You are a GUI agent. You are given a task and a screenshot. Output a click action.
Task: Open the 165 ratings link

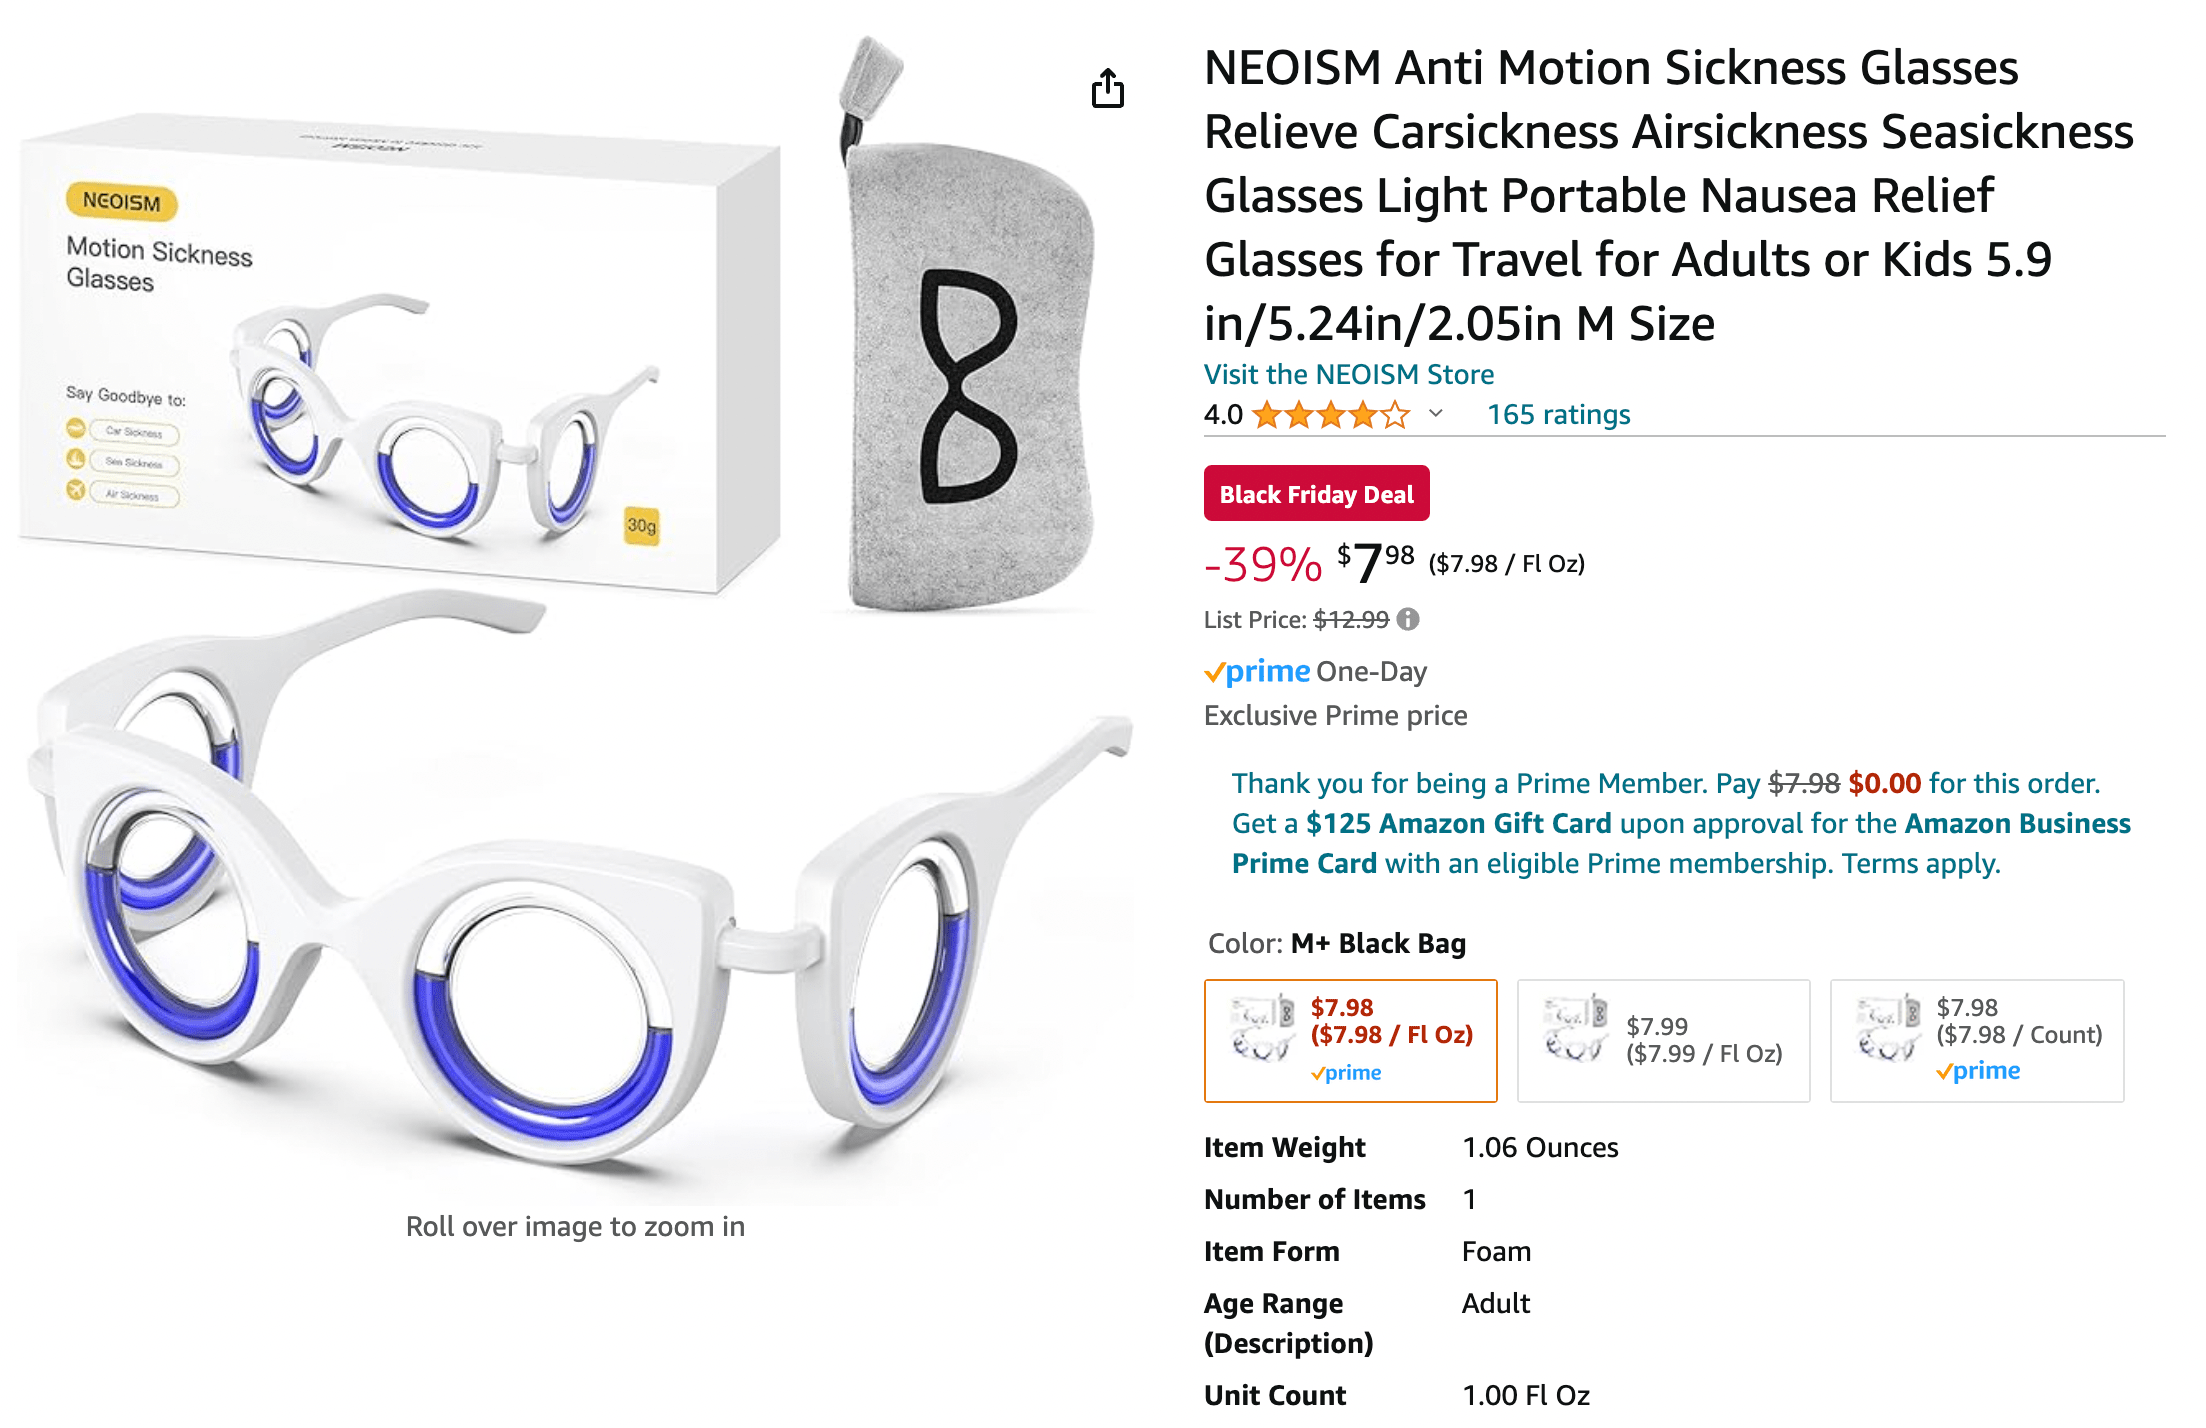[x=1558, y=414]
